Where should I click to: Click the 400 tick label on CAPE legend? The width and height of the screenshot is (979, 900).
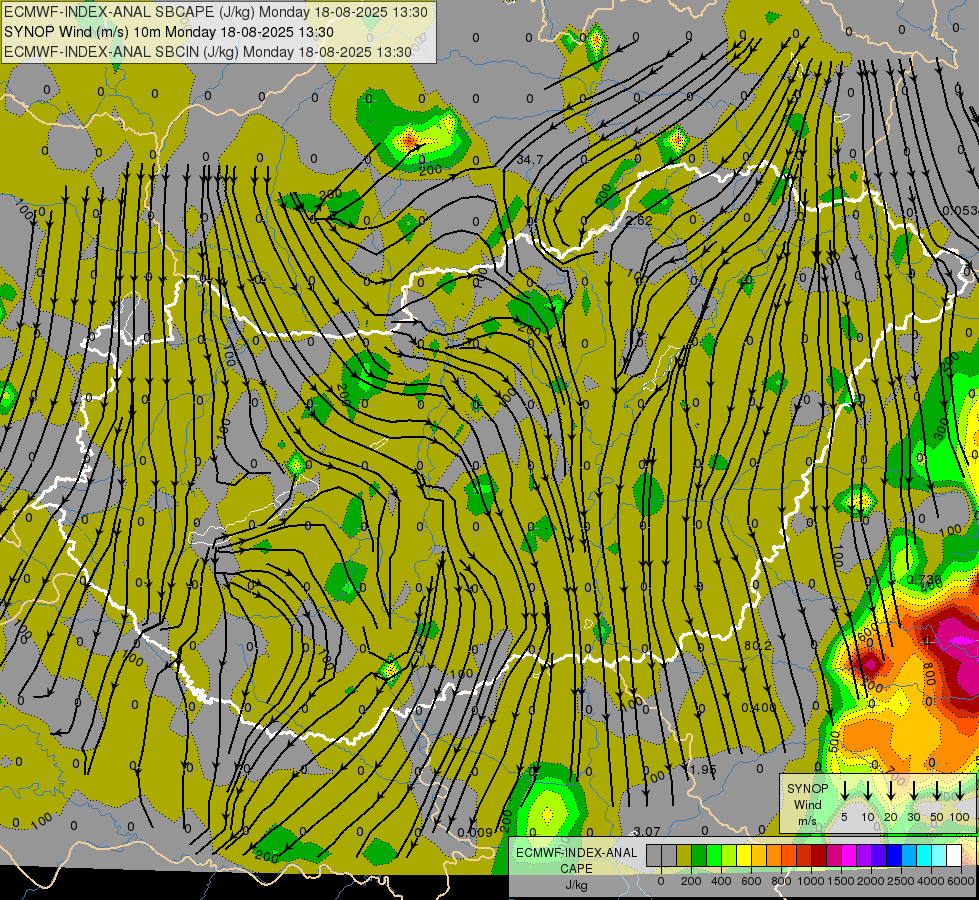(721, 881)
